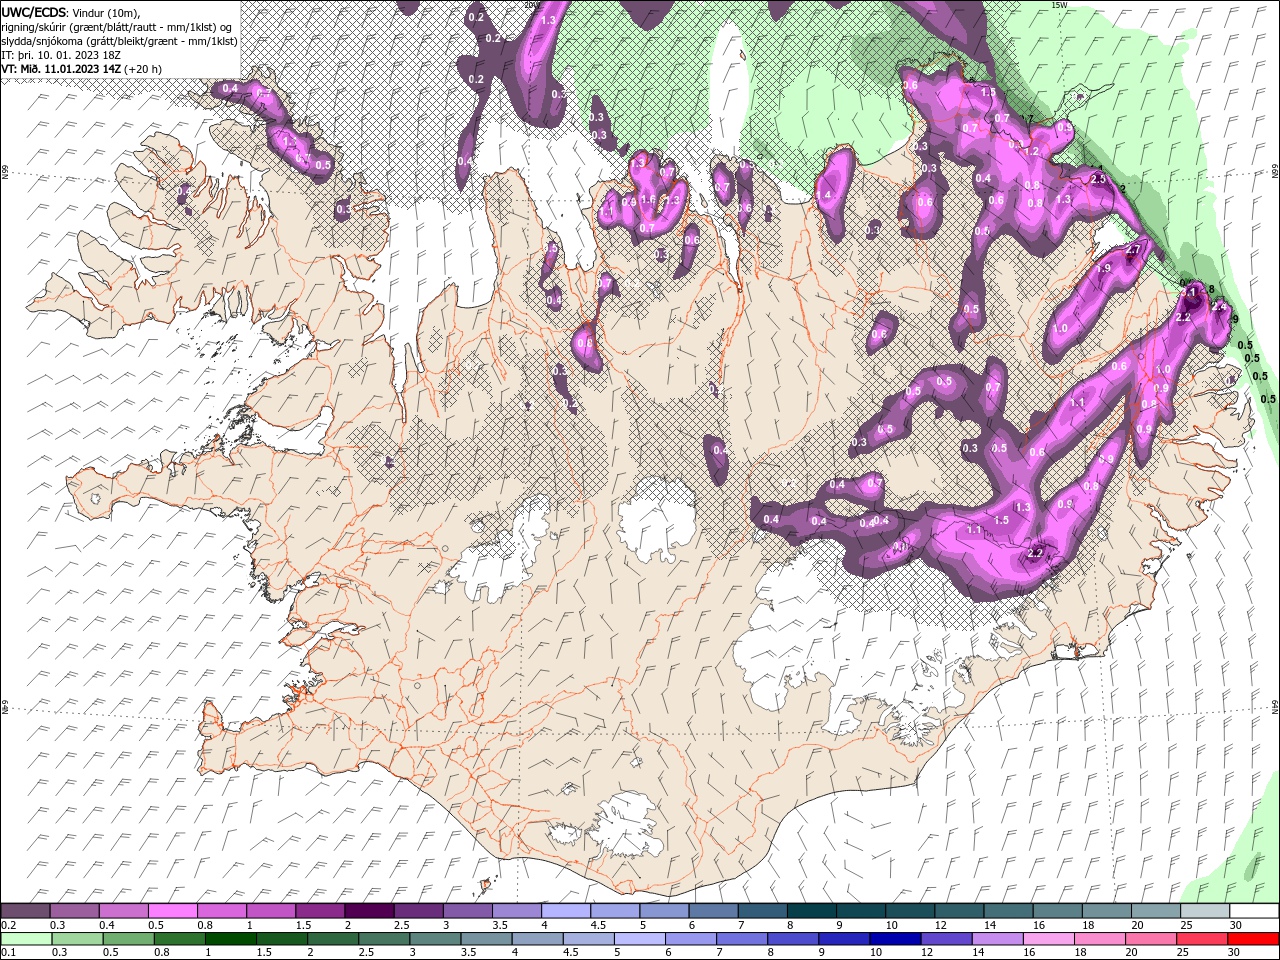The image size is (1280, 960).
Task: Pick the lower legend green swatch starting at 0.5
Action: pyautogui.click(x=128, y=939)
